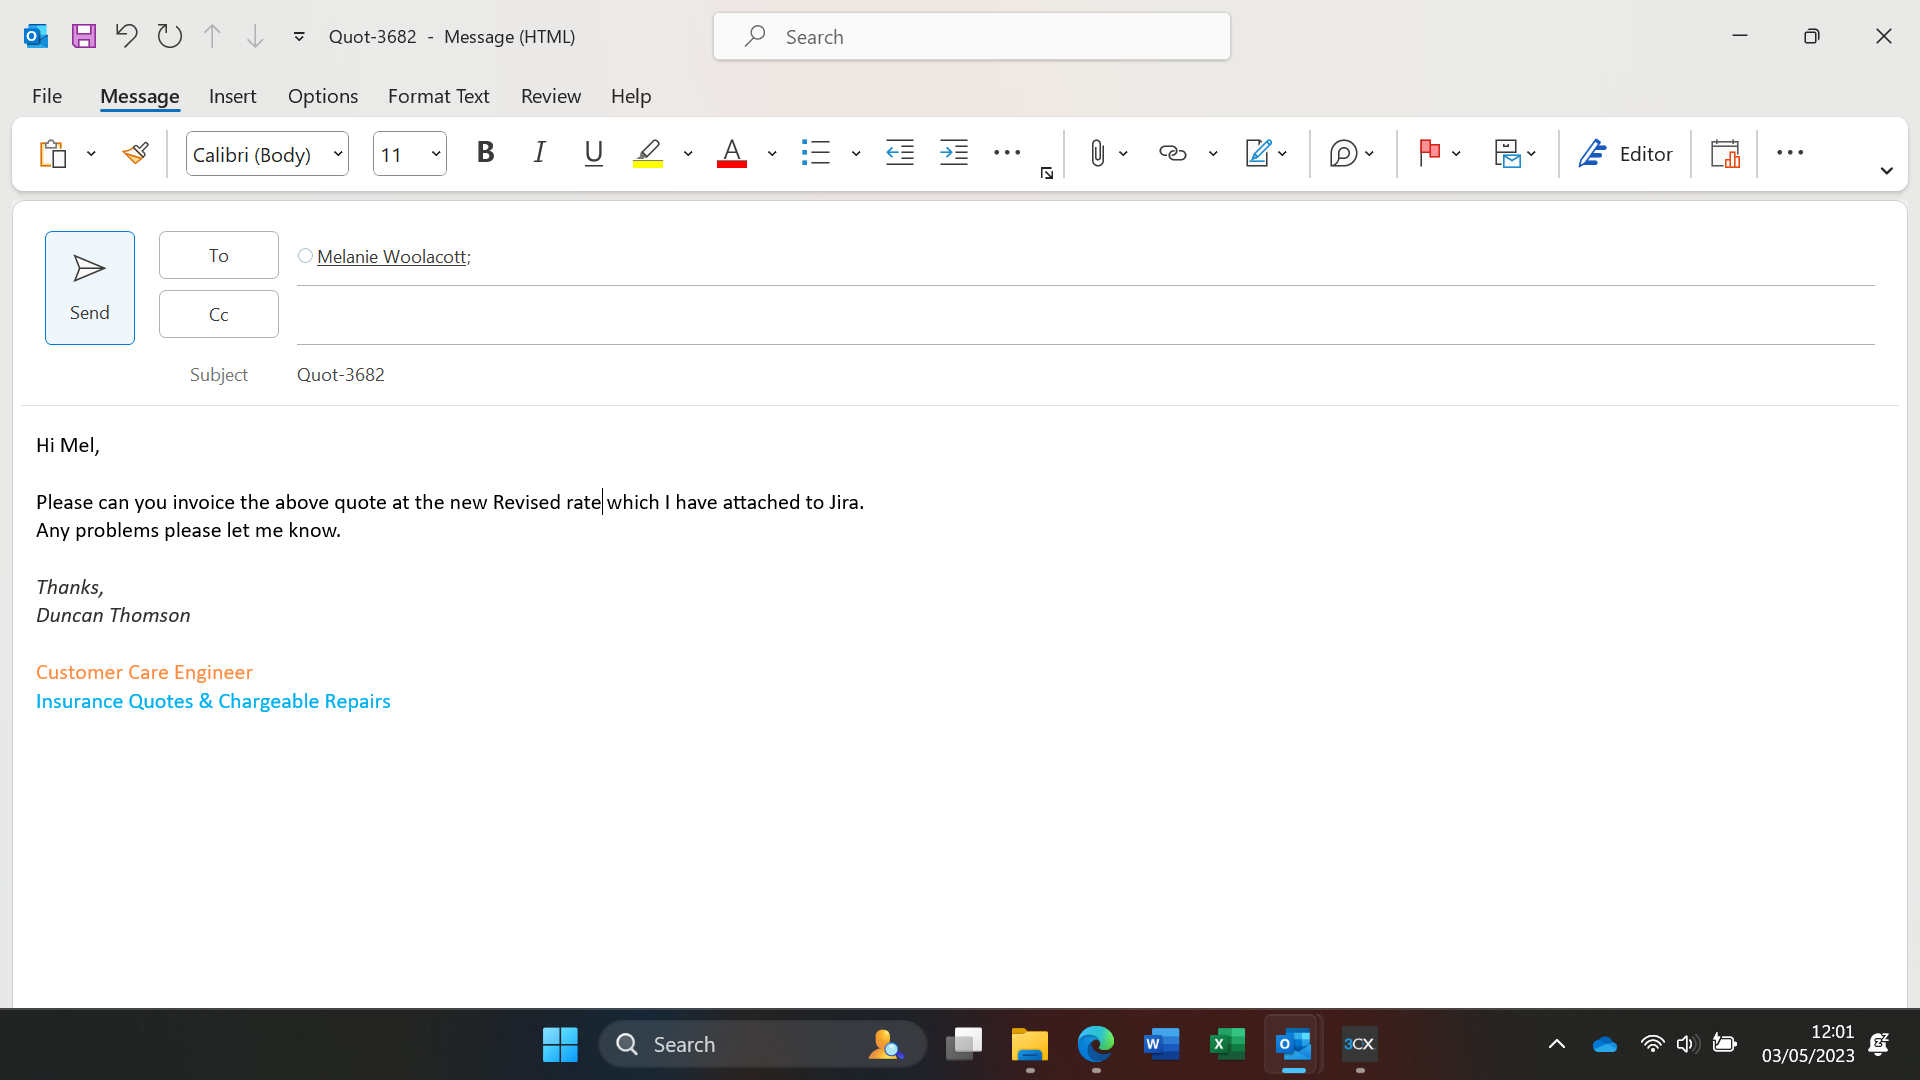Toggle Underline formatting
Image resolution: width=1920 pixels, height=1080 pixels.
click(593, 153)
